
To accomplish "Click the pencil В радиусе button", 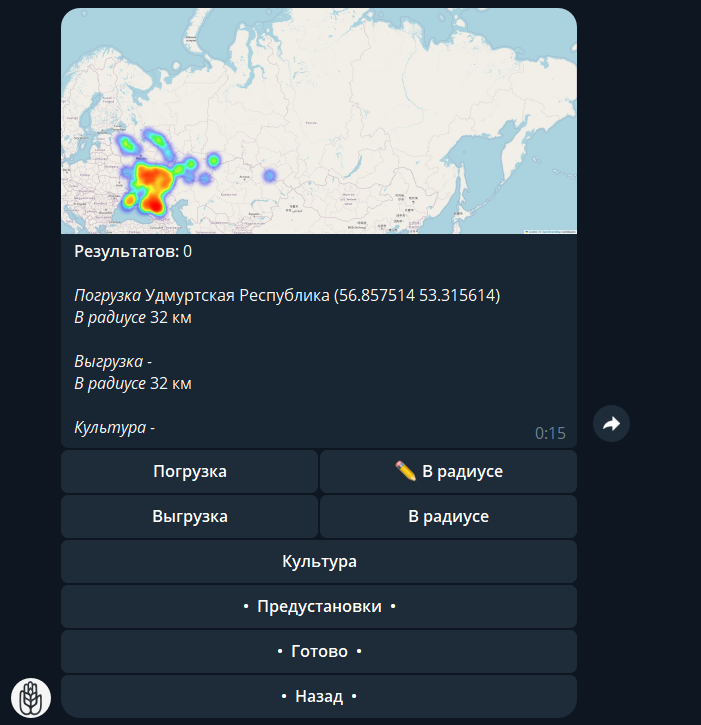I will (449, 471).
